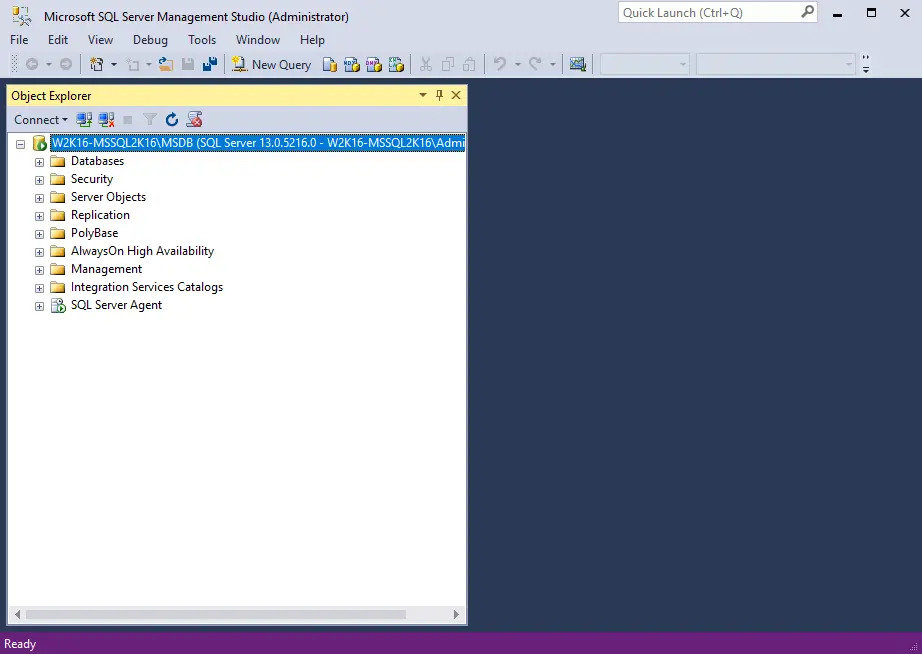Expand the Security folder node
This screenshot has height=654, width=922.
pyautogui.click(x=40, y=180)
